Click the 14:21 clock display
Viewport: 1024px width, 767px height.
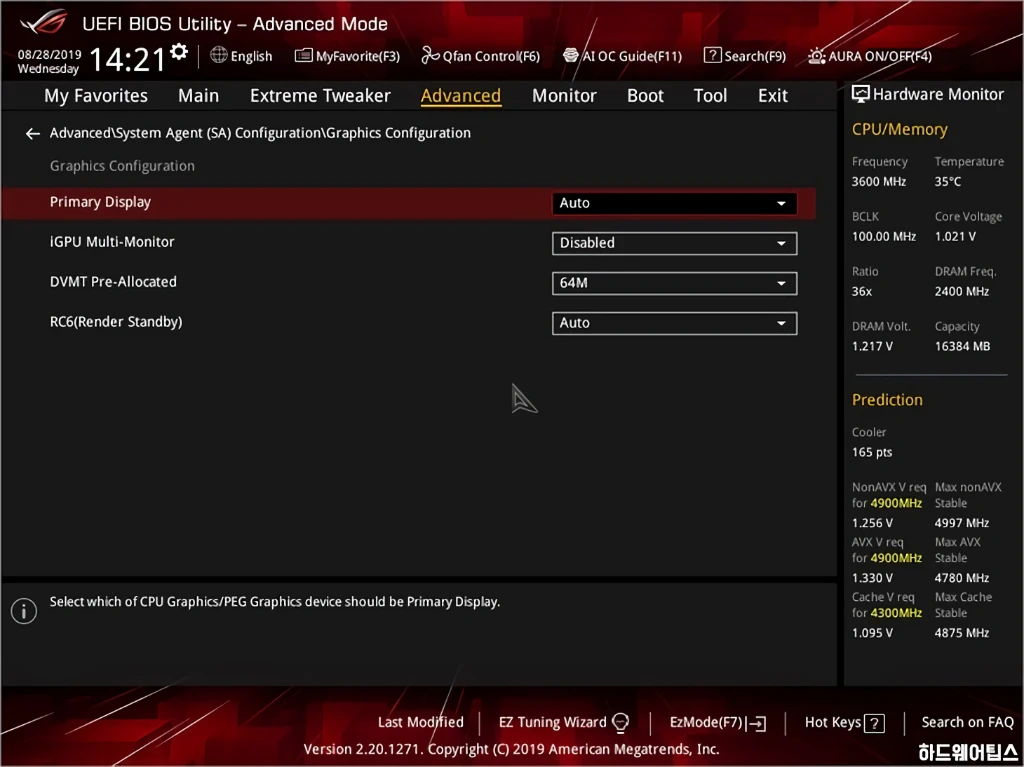tap(128, 60)
